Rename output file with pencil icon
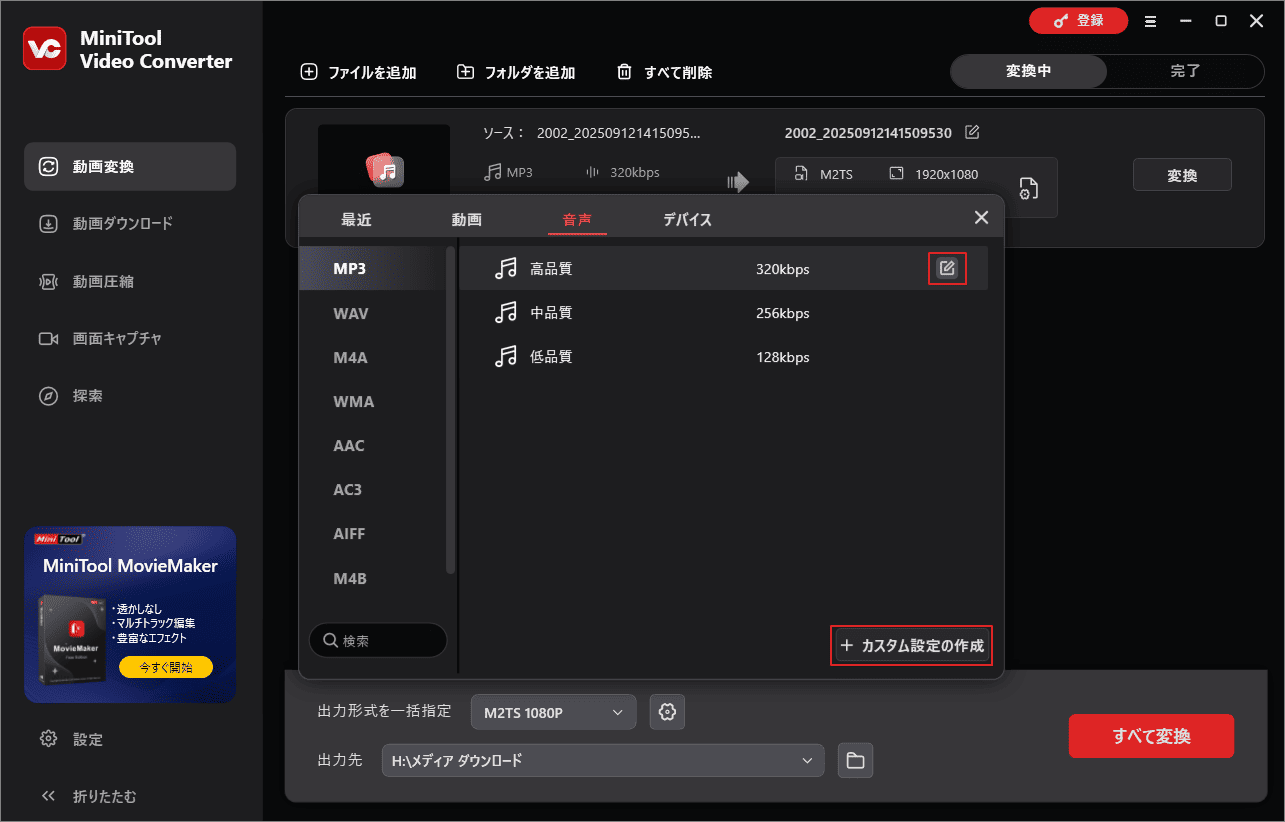1285x822 pixels. tap(972, 132)
